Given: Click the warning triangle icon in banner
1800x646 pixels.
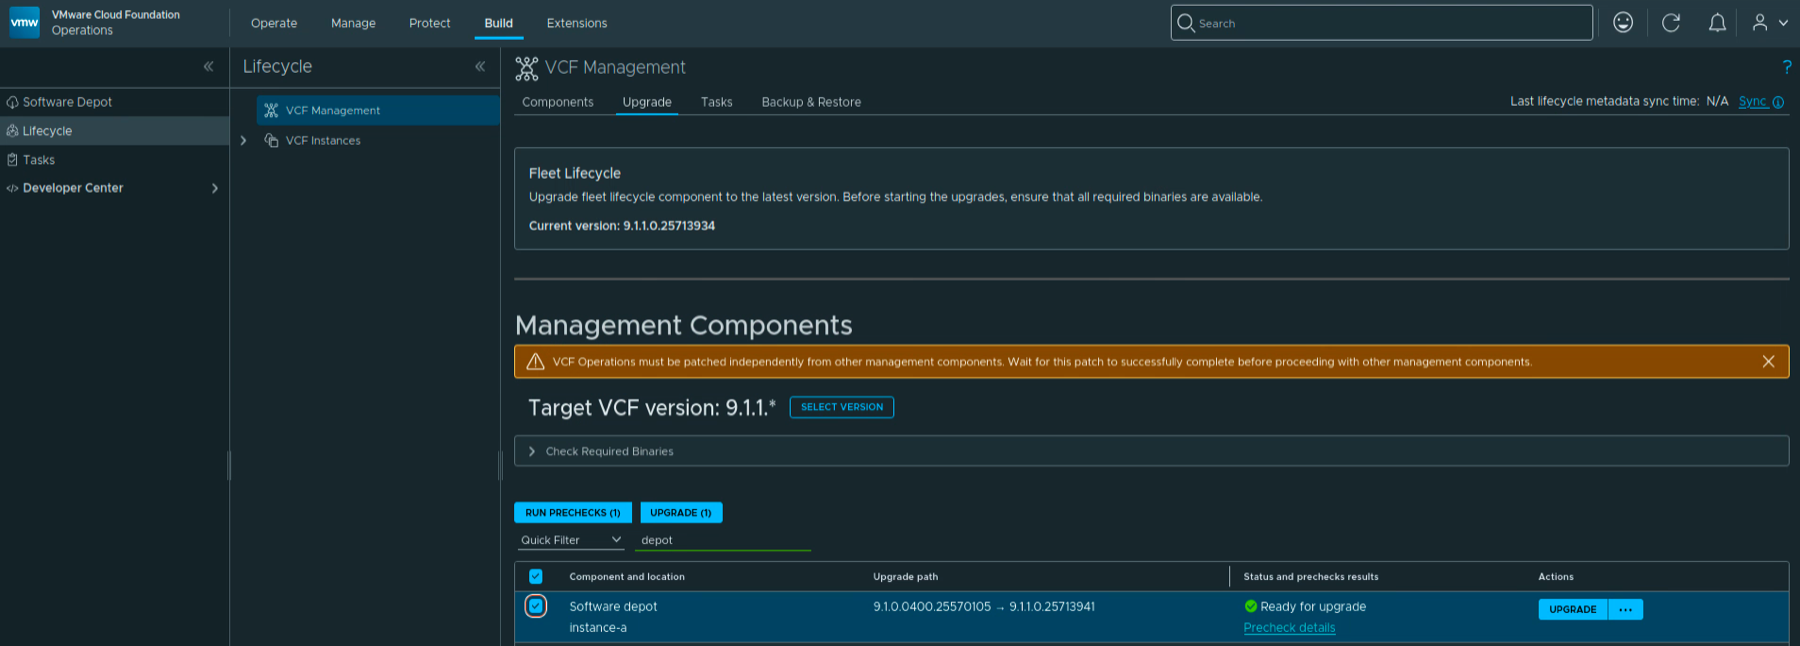Looking at the screenshot, I should click(x=535, y=361).
